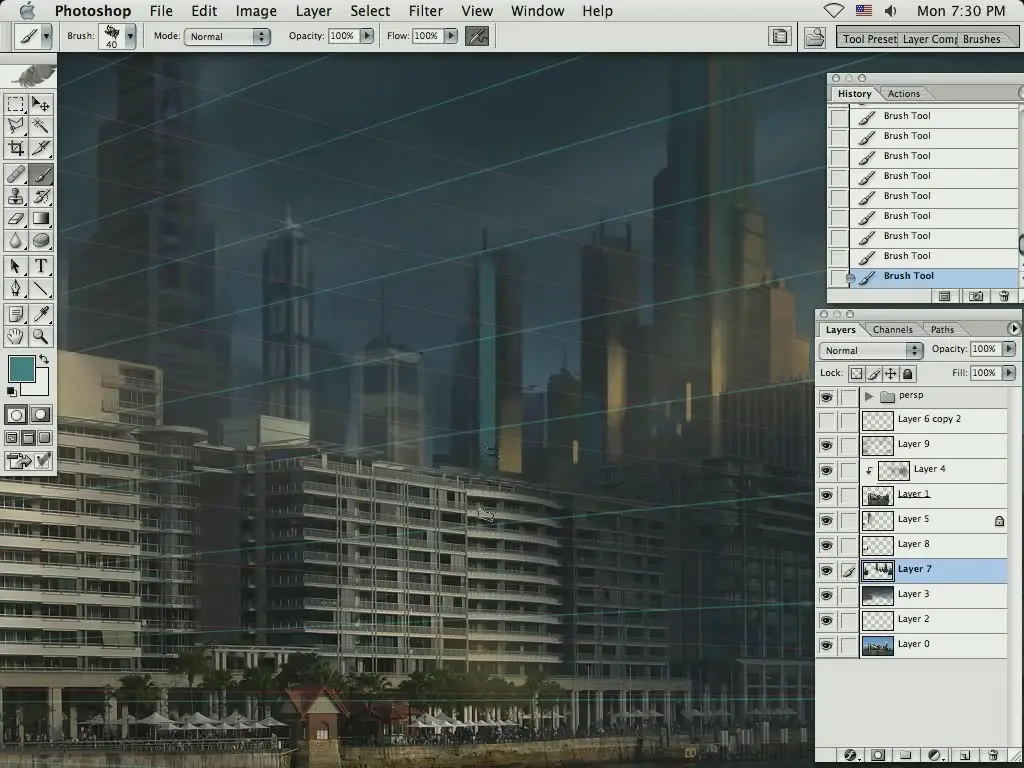1024x768 pixels.
Task: Select the Pen tool
Action: [16, 288]
